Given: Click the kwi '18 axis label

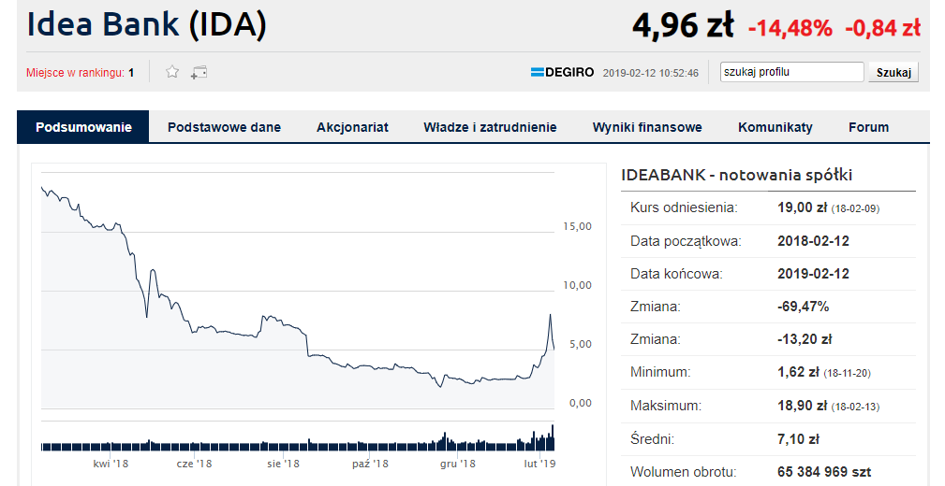Looking at the screenshot, I should [112, 464].
